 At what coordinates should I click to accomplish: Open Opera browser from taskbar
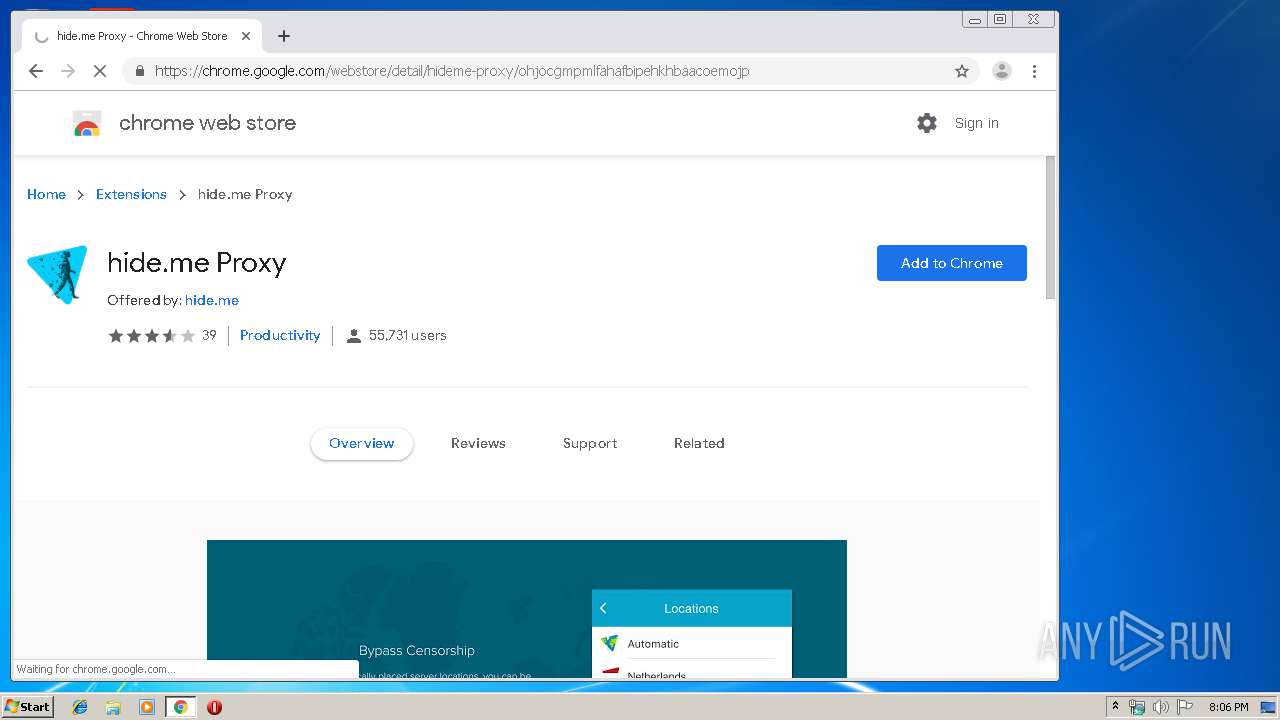coord(214,707)
